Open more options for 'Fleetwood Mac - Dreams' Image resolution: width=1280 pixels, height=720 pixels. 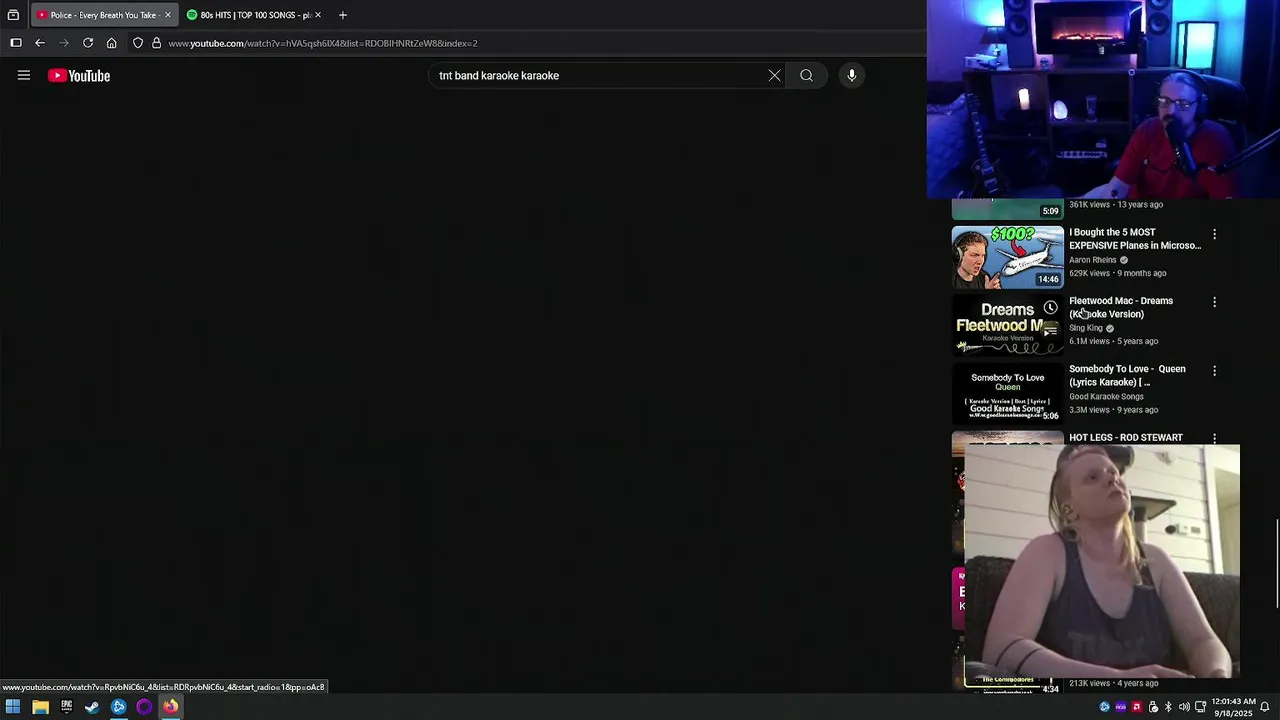1215,302
